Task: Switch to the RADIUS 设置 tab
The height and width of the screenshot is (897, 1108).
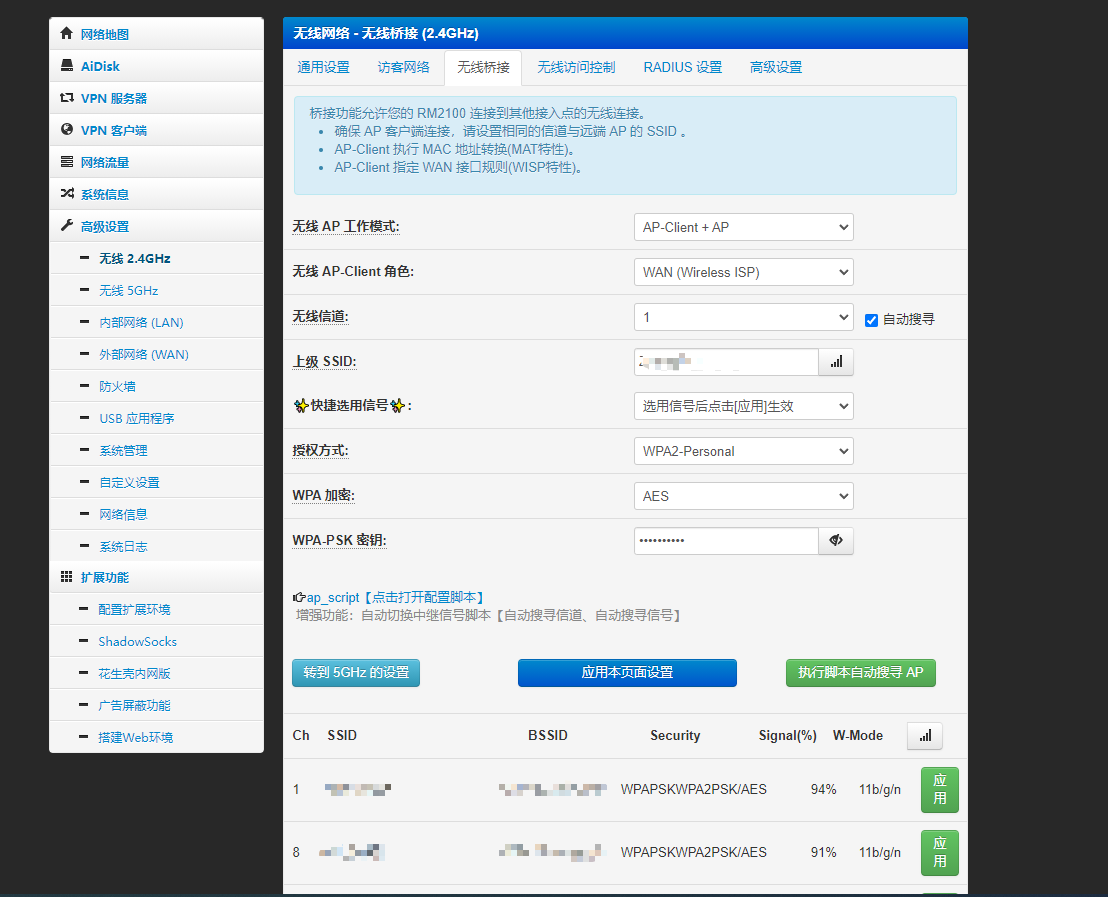Action: point(682,67)
